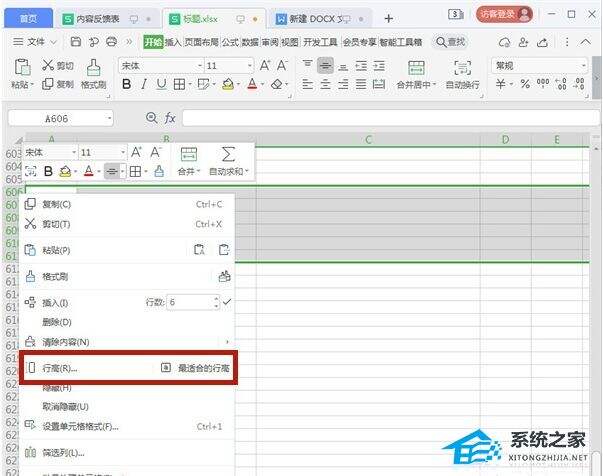Click the ribbon Paste (粘贴) clipboard icon
Viewport: 603px width, 476px height.
22,67
